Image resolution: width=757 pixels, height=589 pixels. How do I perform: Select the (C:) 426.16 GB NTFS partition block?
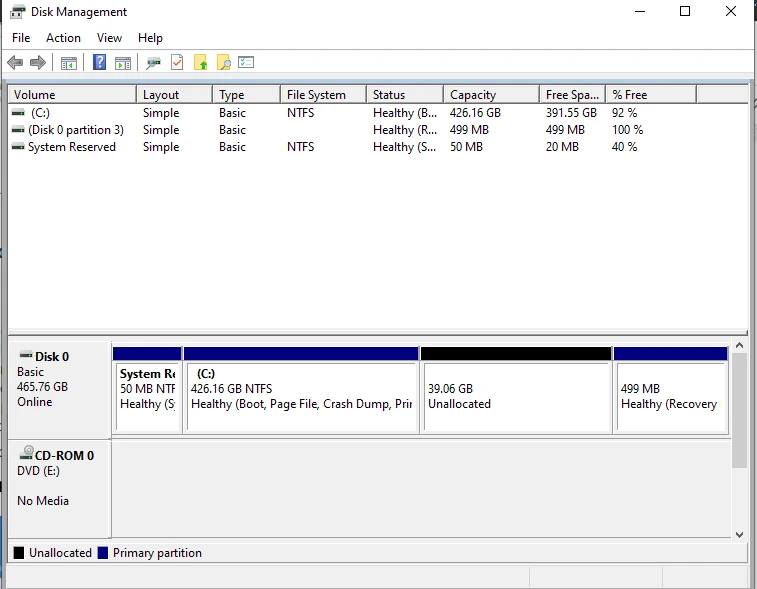pyautogui.click(x=301, y=390)
